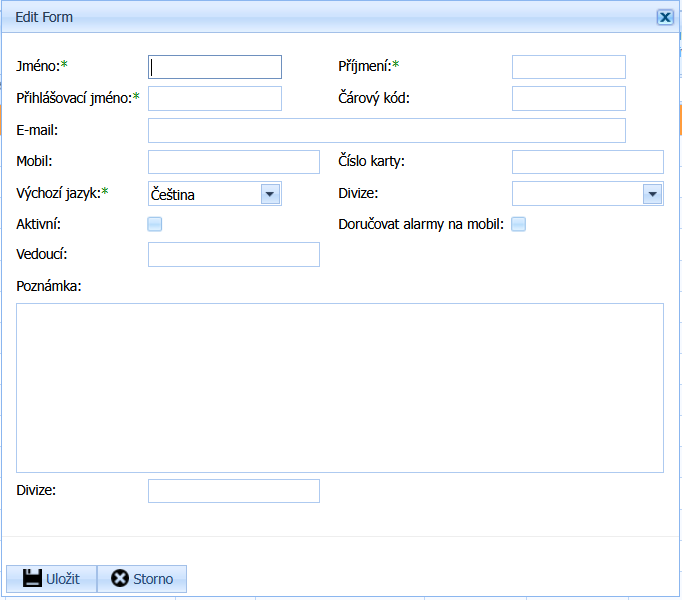This screenshot has width=682, height=600.
Task: Focus the Divize text field below Poznámka
Action: coord(233,491)
